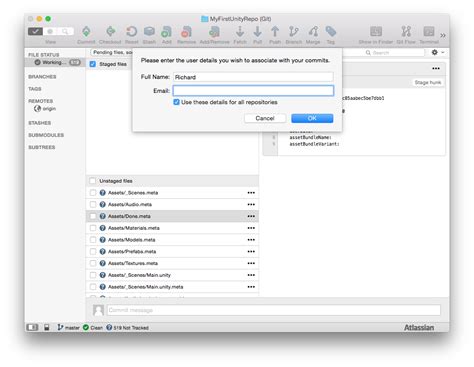Click the Tag toolbar icon
This screenshot has height=367, width=474.
pyautogui.click(x=331, y=32)
